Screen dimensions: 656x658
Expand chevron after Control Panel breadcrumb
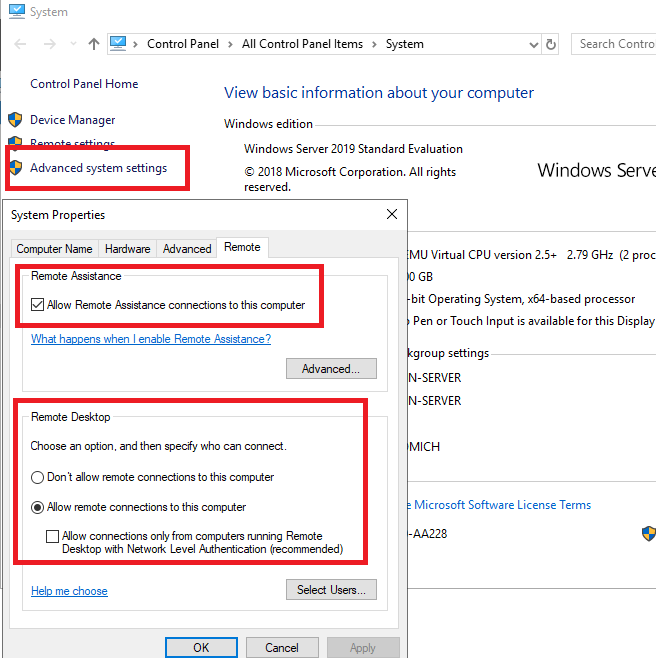click(x=230, y=44)
